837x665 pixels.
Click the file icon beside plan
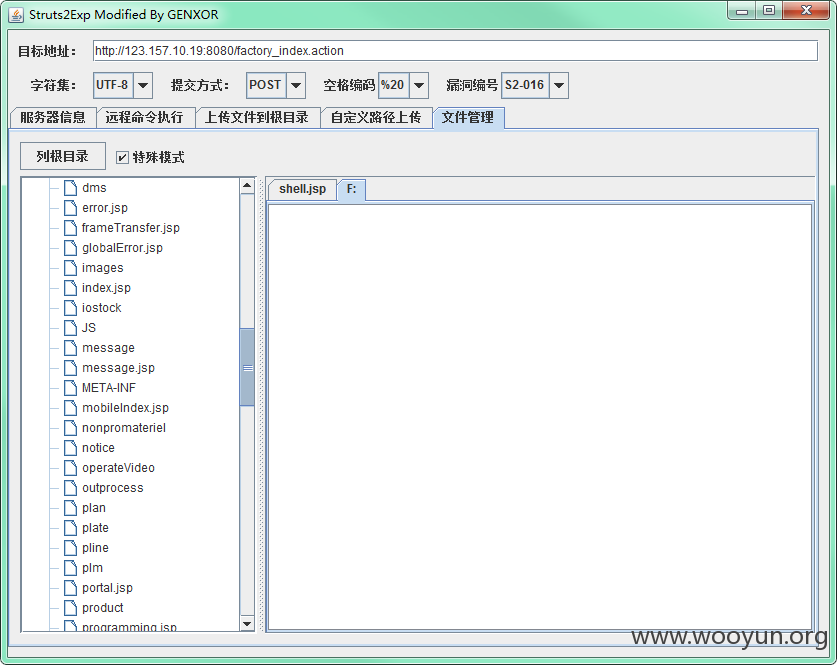click(x=70, y=508)
